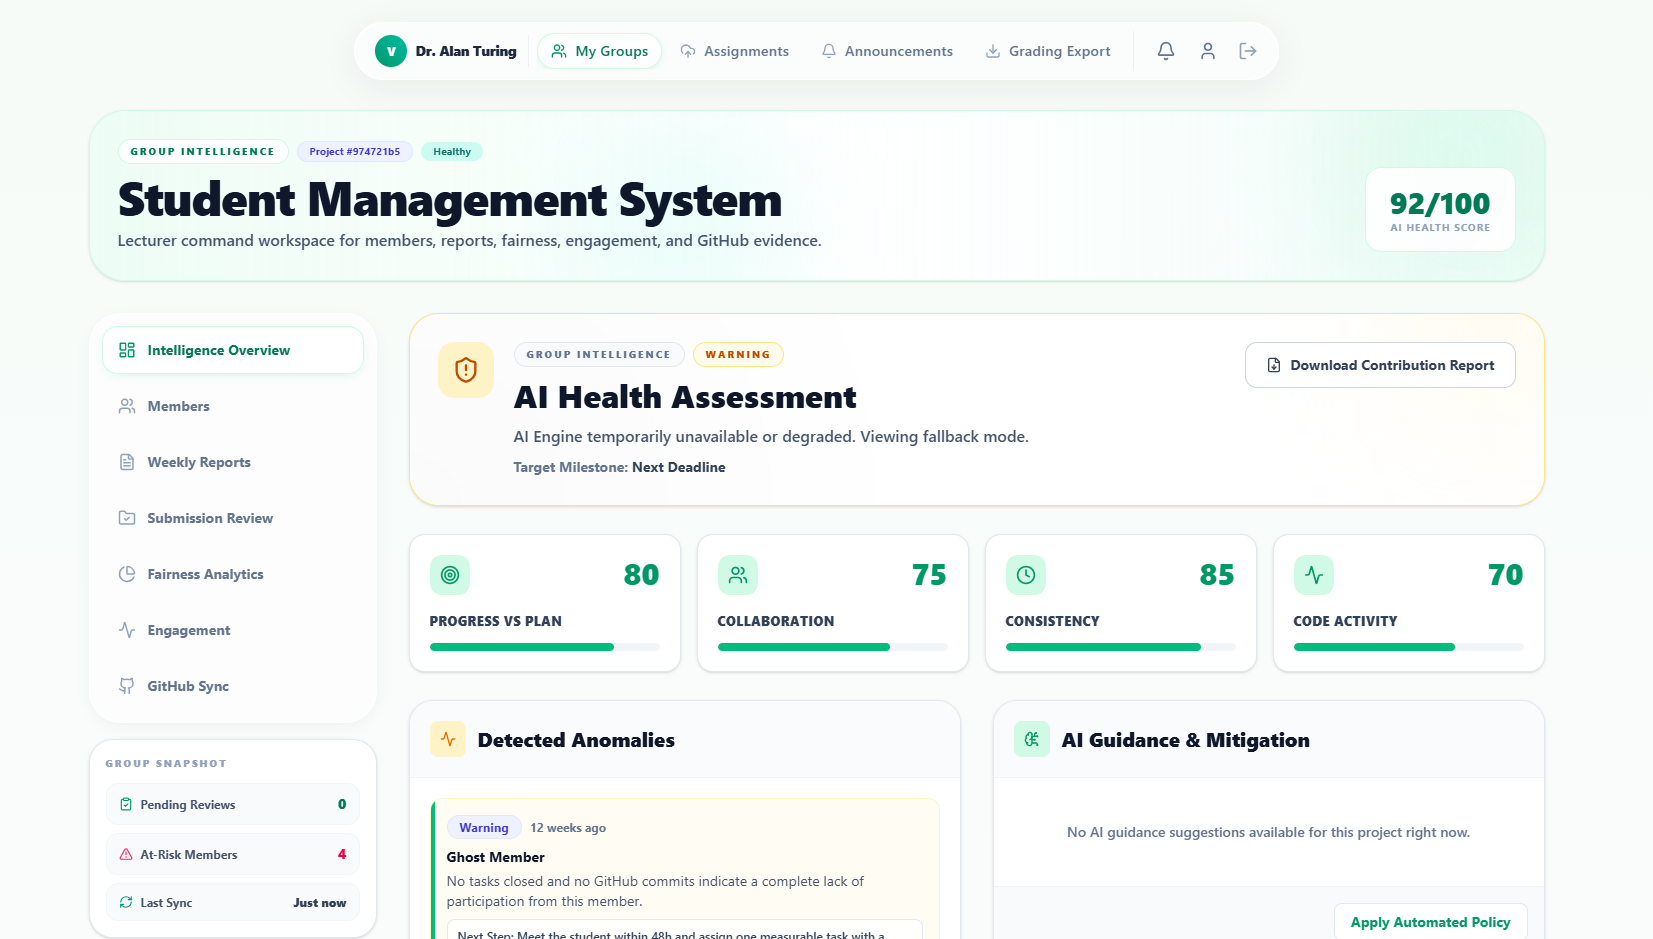Click the AI Health Assessment shield icon

pos(466,370)
